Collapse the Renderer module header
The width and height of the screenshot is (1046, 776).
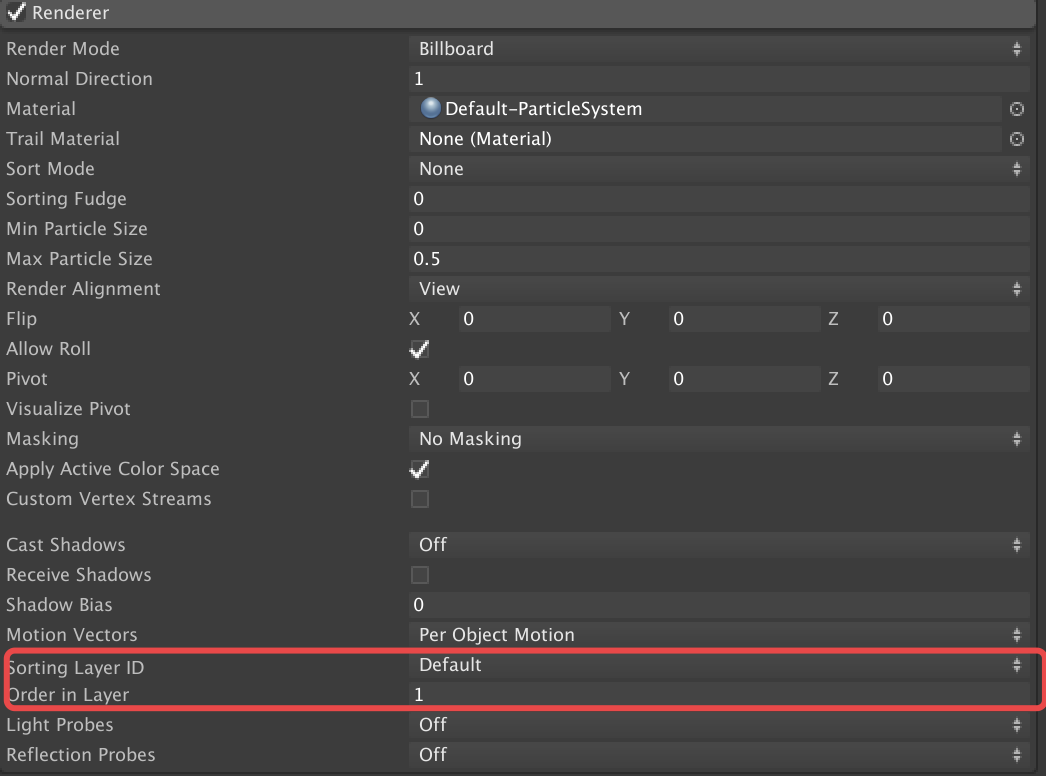70,13
